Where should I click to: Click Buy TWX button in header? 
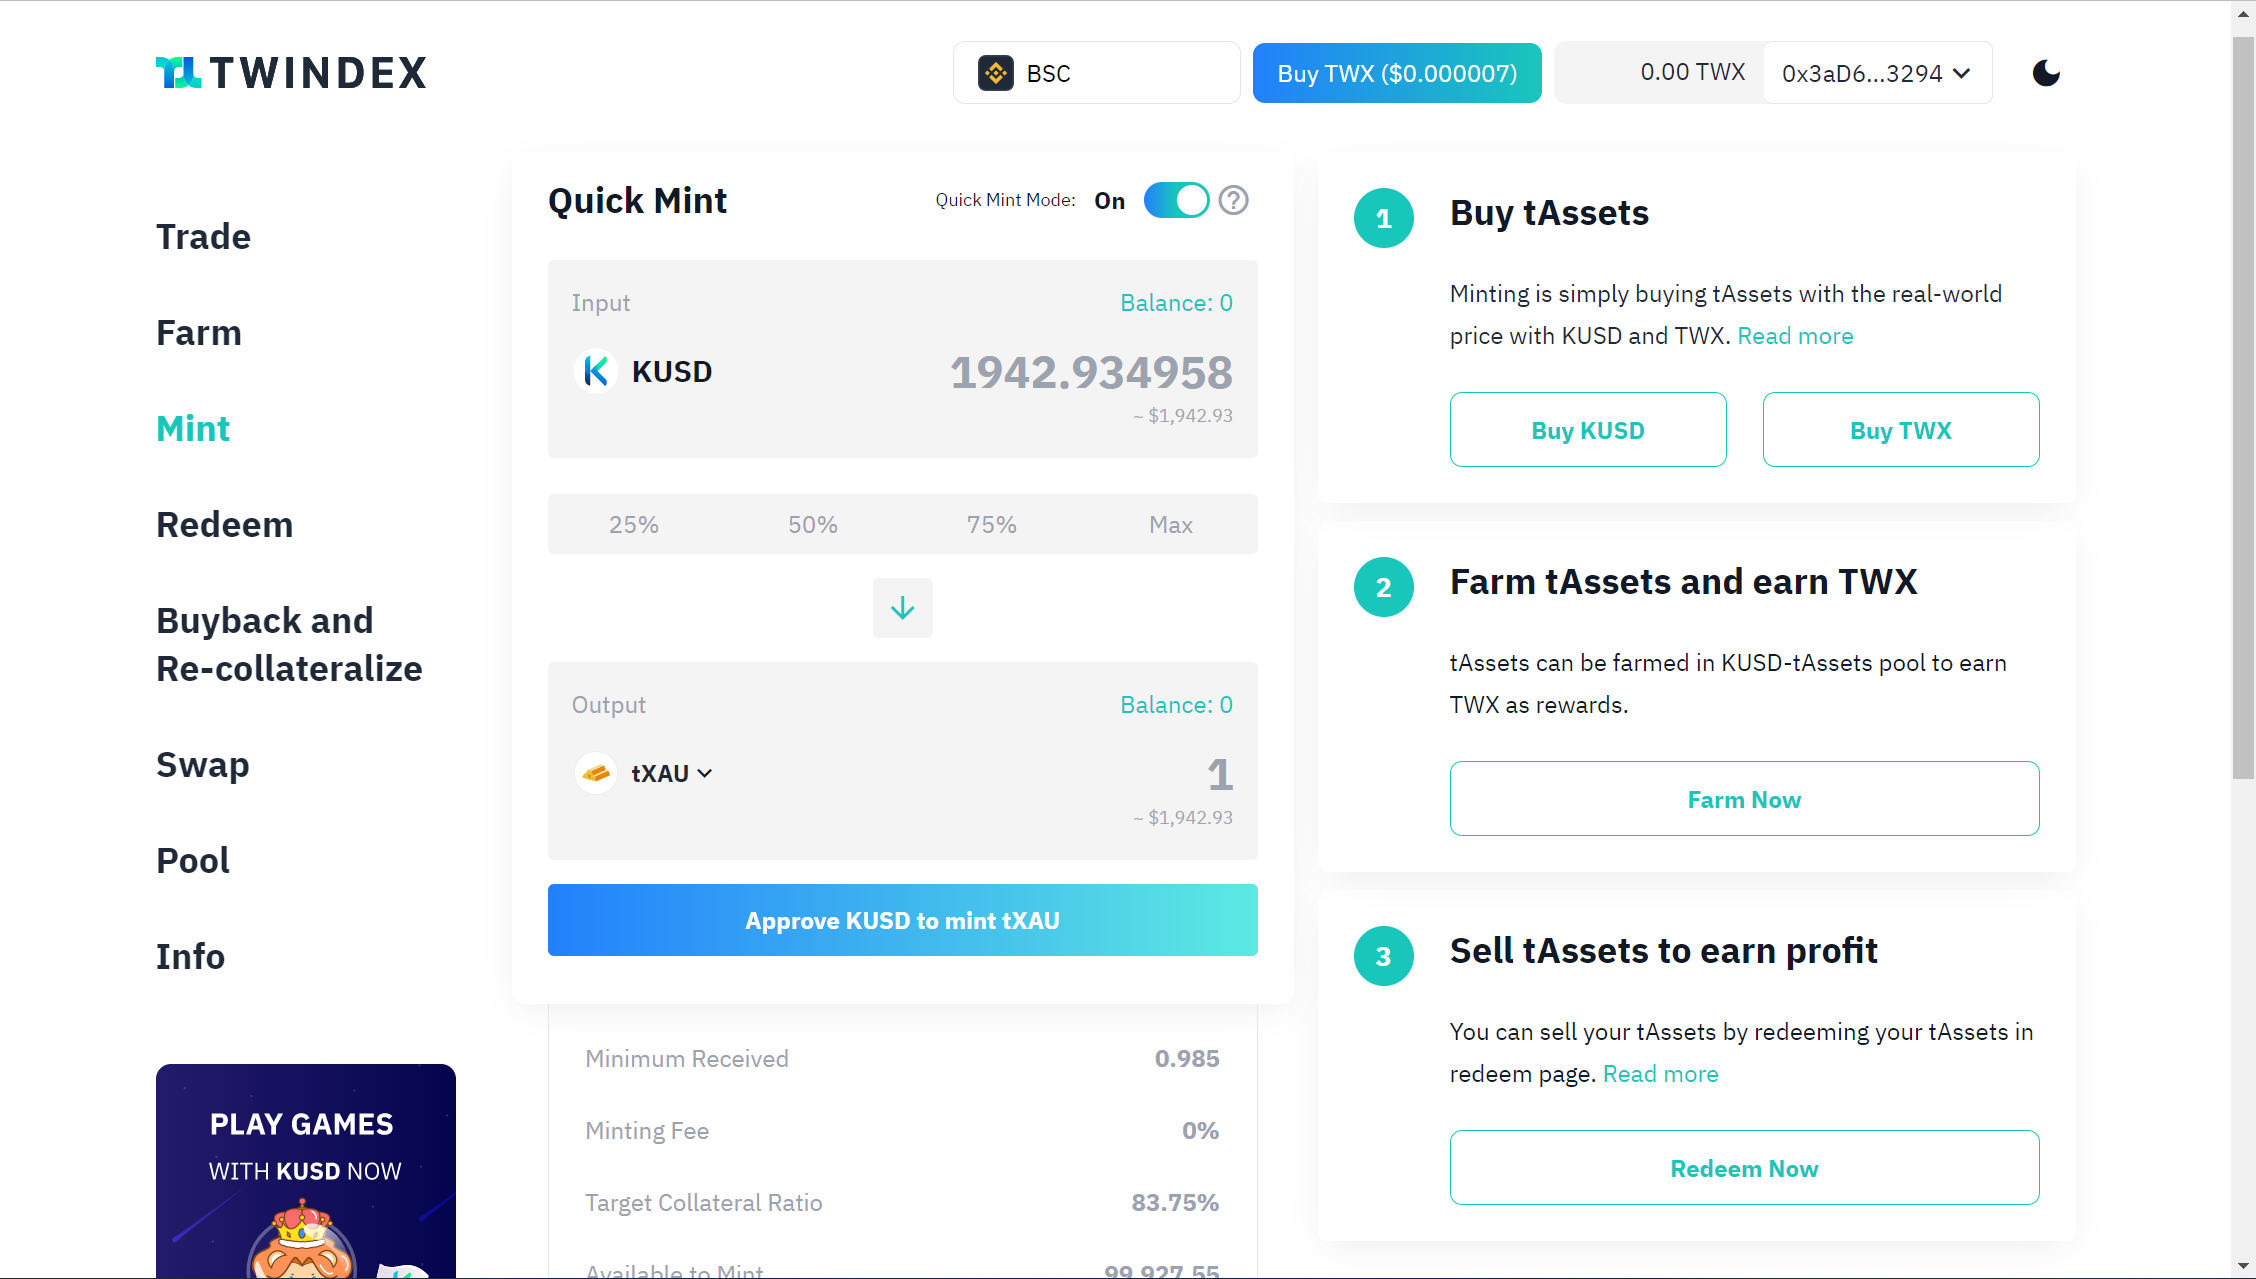click(x=1396, y=71)
